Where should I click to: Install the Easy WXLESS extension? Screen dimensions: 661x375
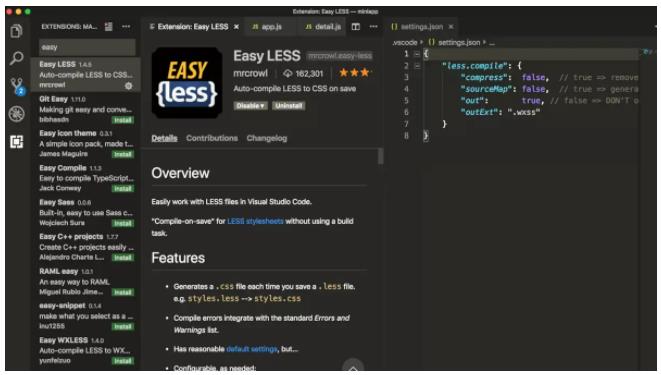click(123, 361)
